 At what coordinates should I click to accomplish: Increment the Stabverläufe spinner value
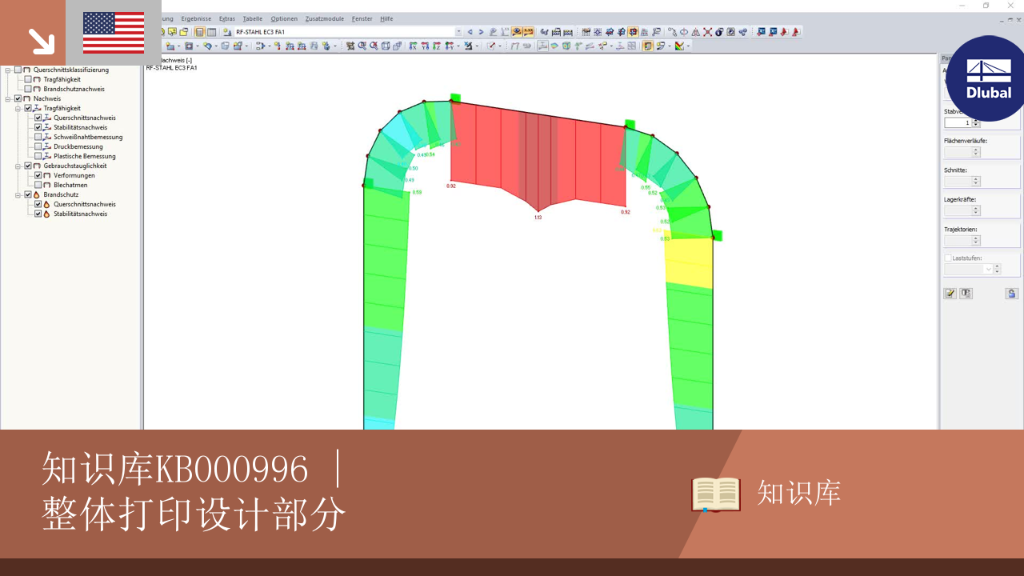pyautogui.click(x=976, y=120)
